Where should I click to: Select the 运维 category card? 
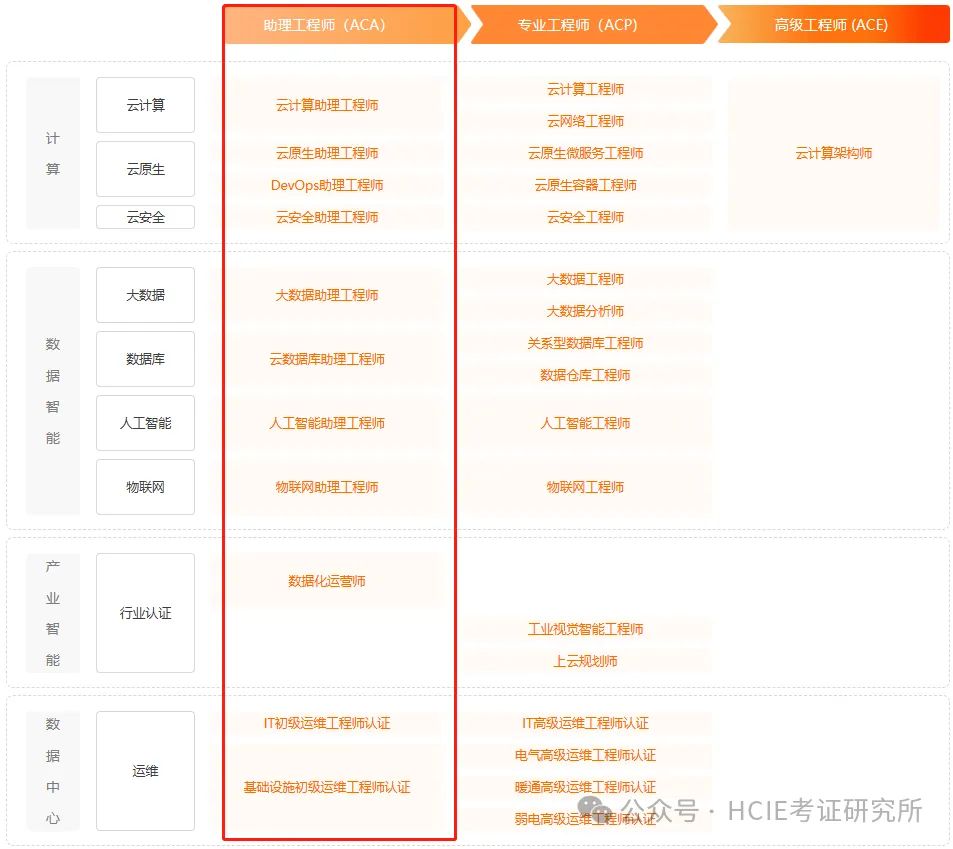point(145,771)
